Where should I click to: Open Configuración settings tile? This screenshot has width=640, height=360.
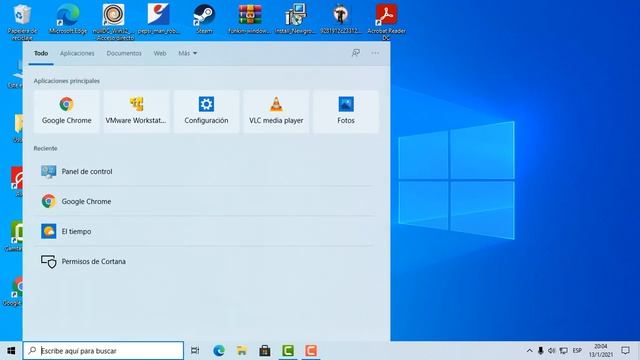[x=206, y=111]
